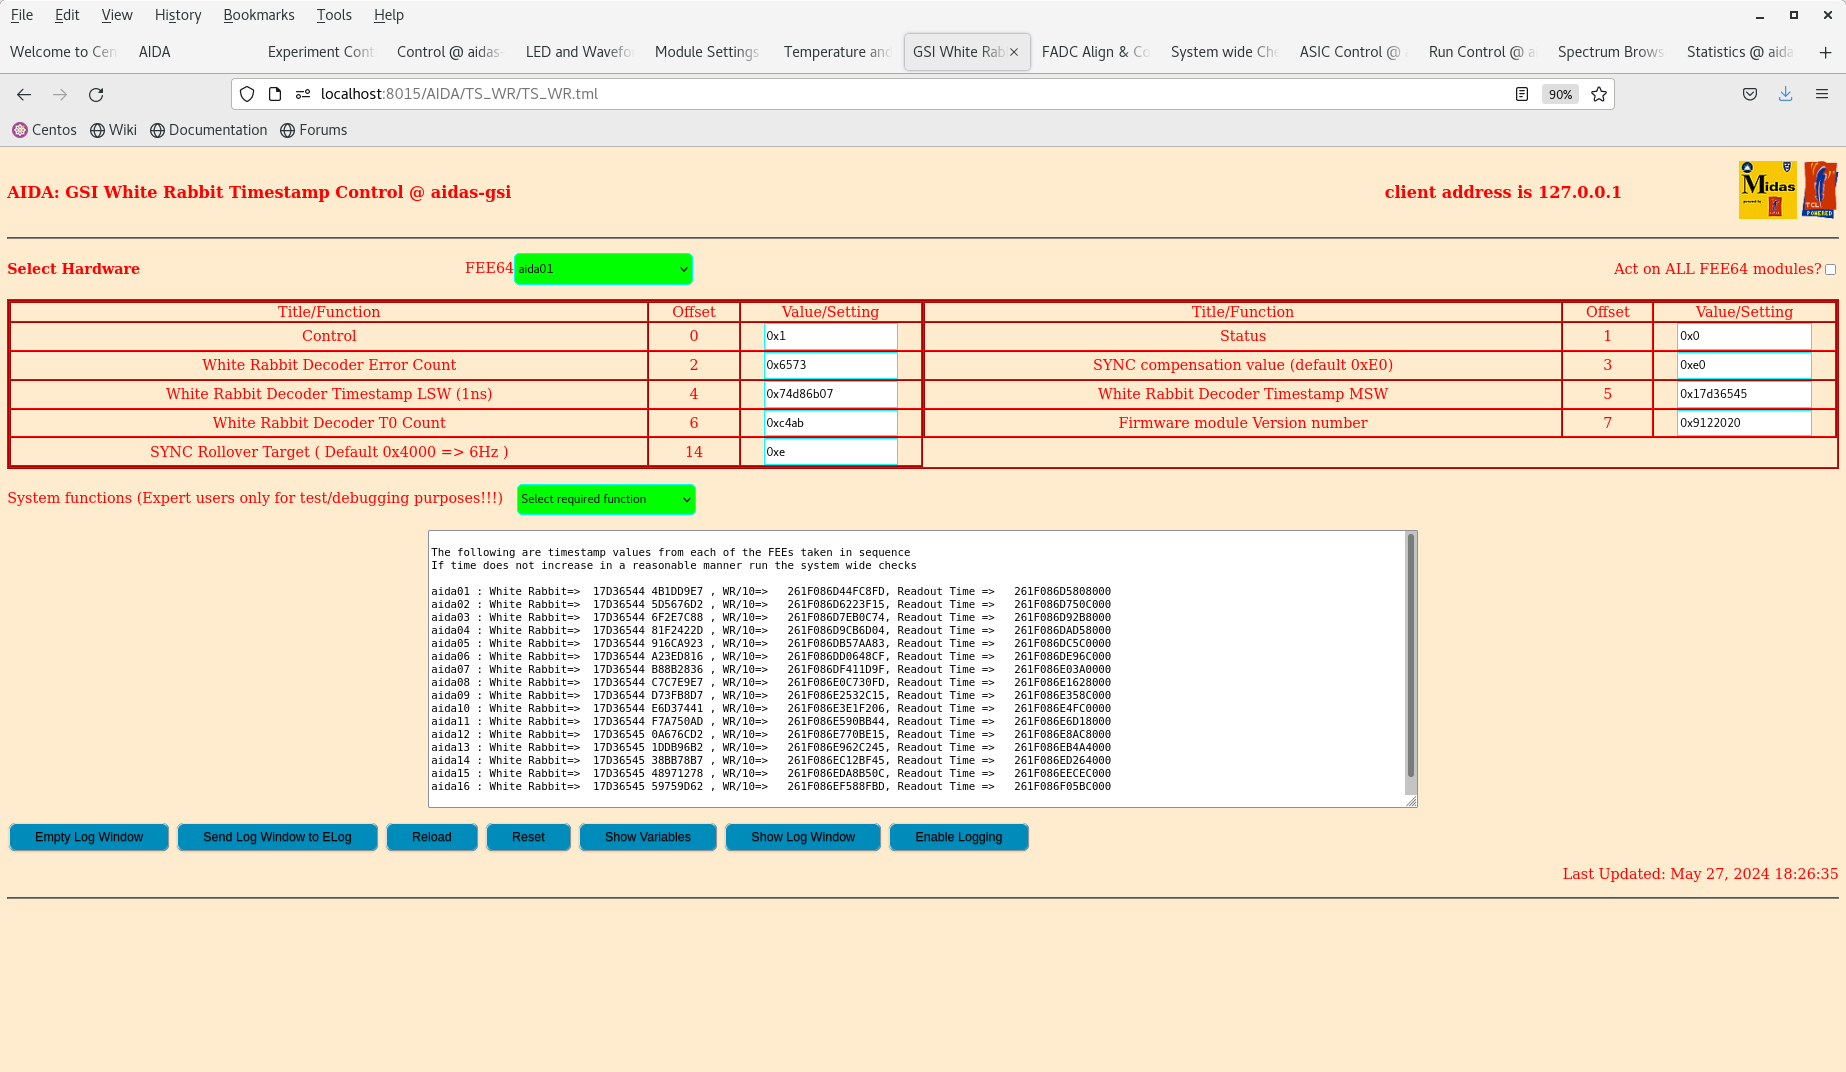Click the 90% zoom level indicator
The image size is (1846, 1072).
(1560, 94)
